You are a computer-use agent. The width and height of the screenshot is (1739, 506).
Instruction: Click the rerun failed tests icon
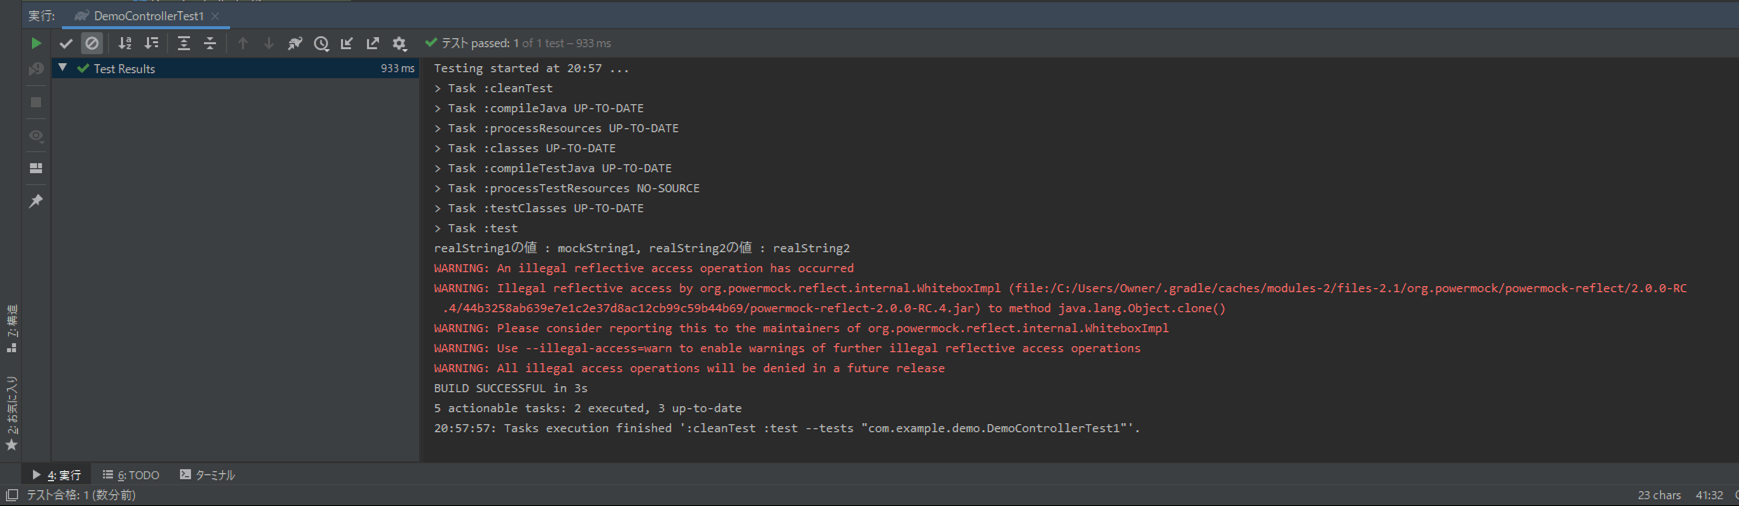(x=36, y=69)
